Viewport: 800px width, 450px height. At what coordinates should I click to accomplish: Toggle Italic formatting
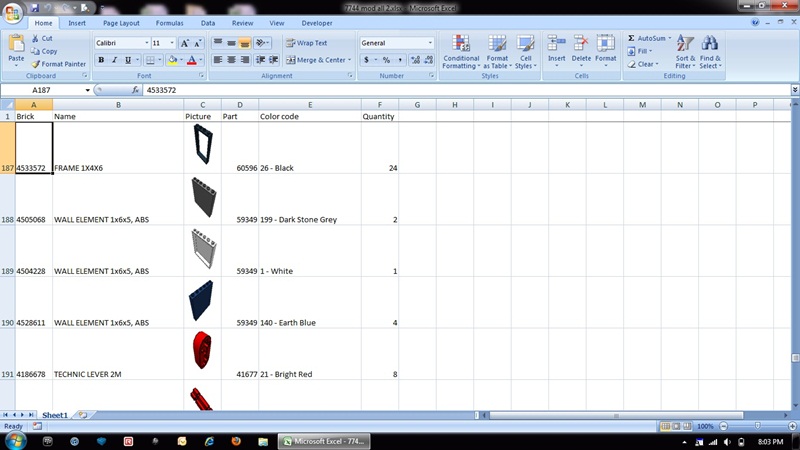pos(114,60)
